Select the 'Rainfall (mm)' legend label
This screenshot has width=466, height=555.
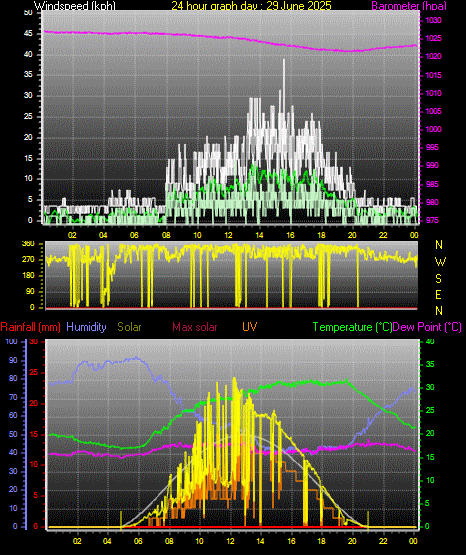coord(31,327)
